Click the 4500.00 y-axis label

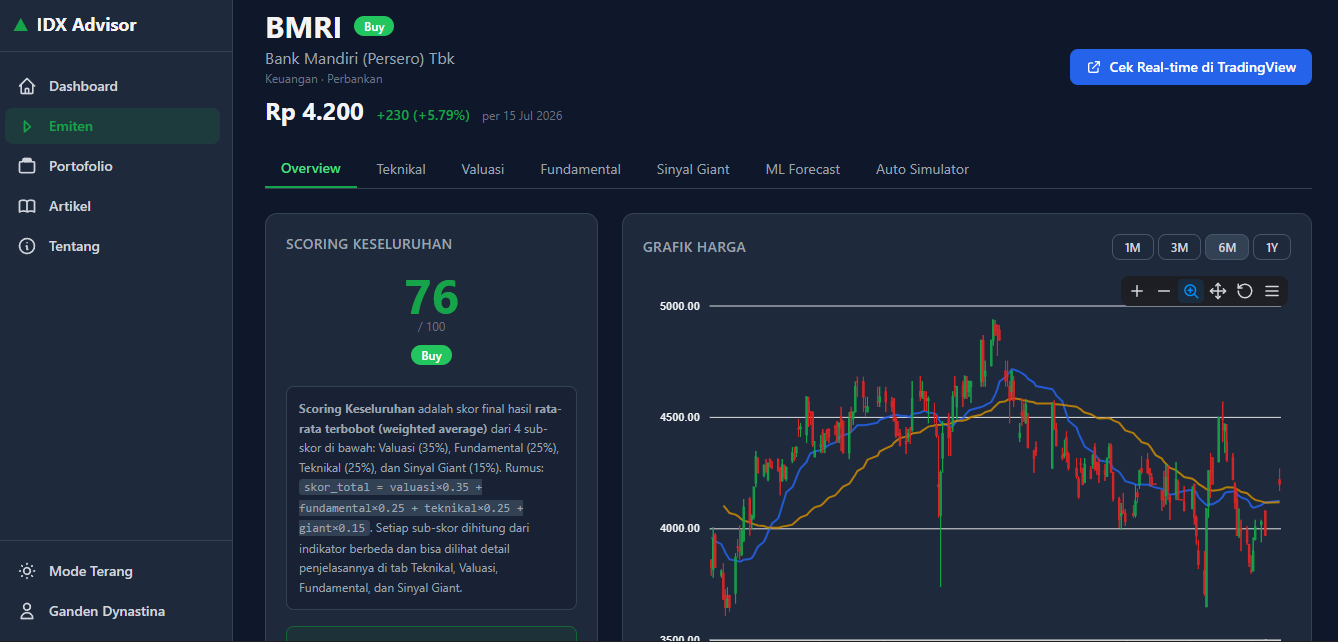679,417
